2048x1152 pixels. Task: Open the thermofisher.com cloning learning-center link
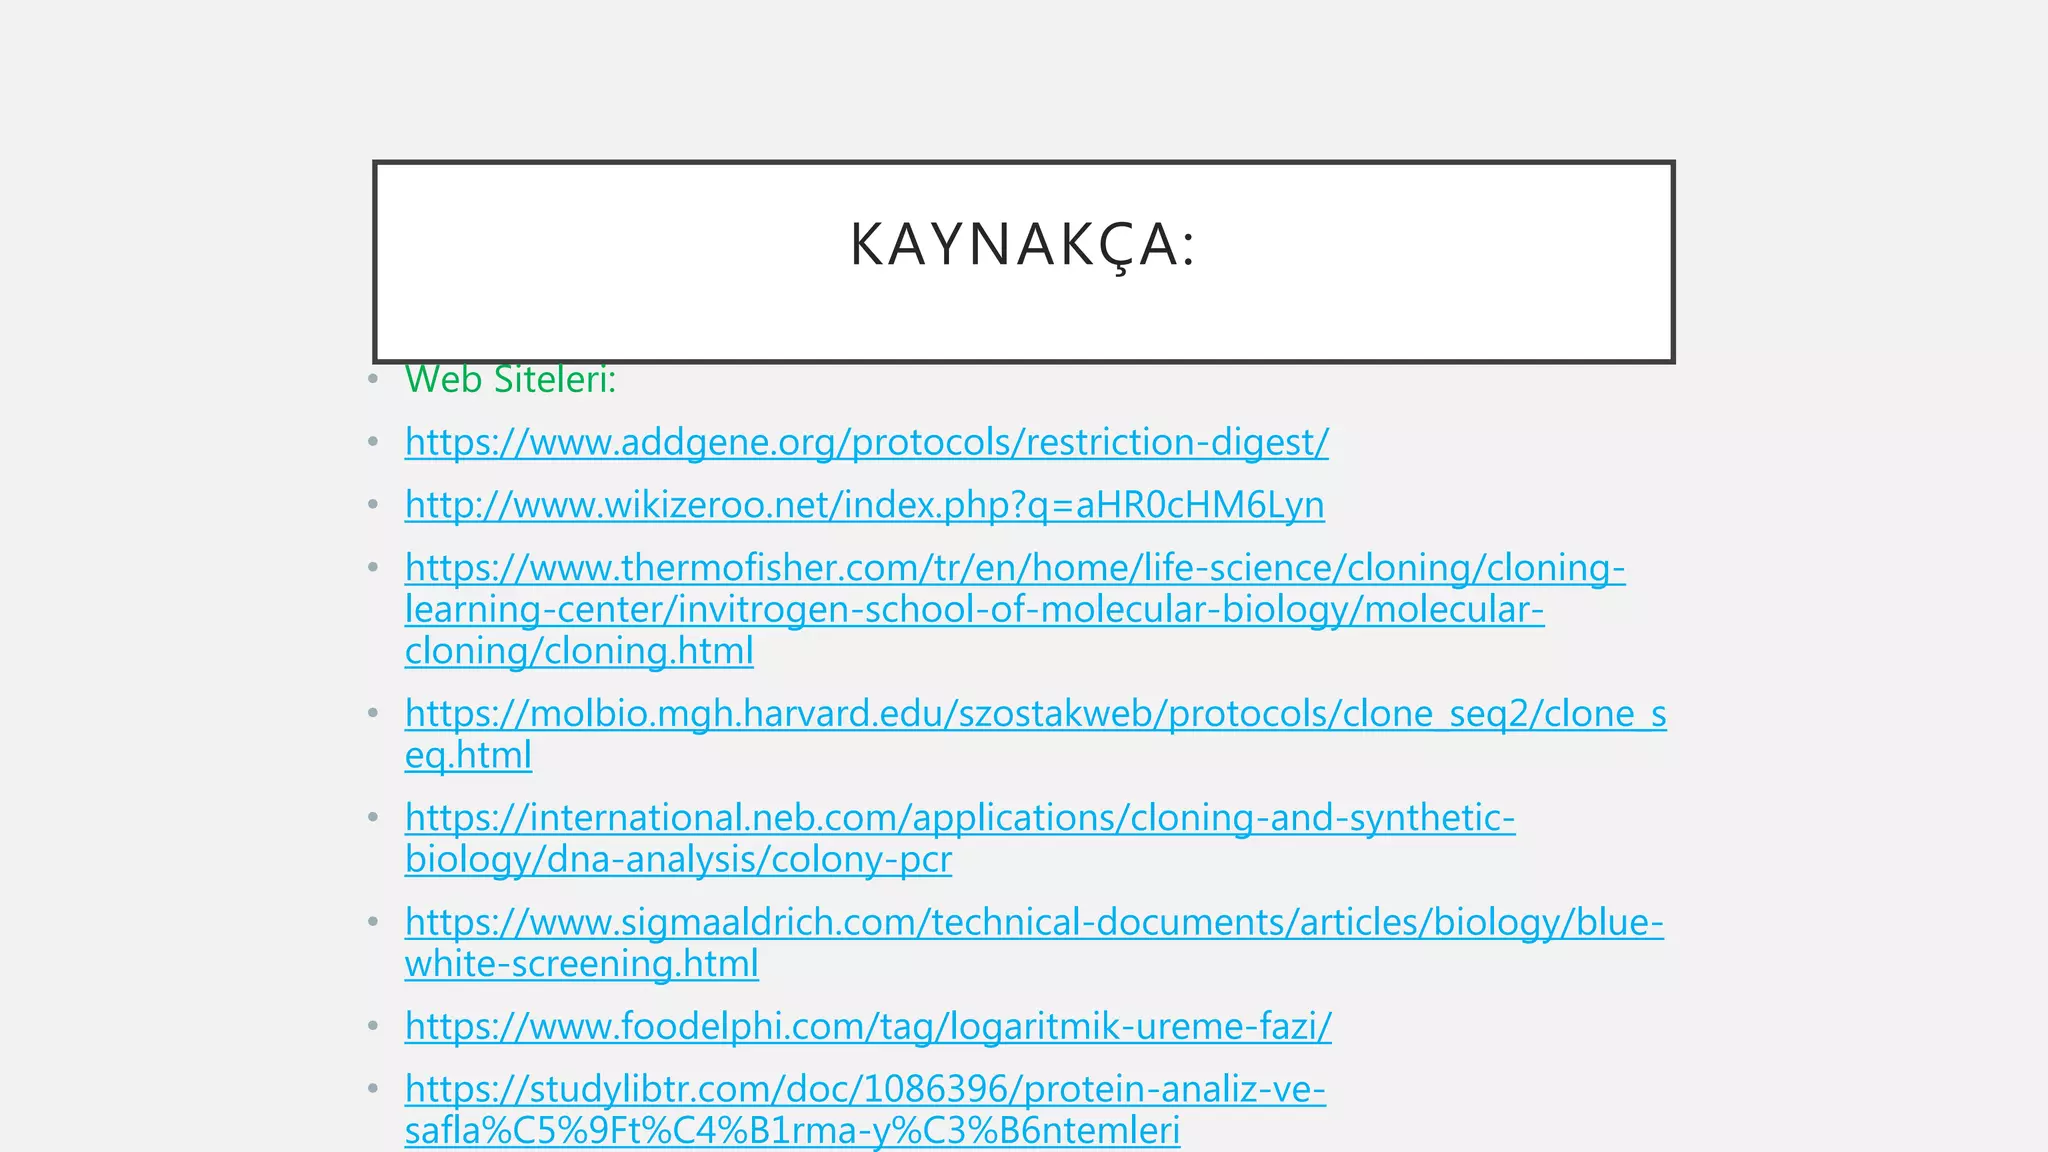(1014, 568)
